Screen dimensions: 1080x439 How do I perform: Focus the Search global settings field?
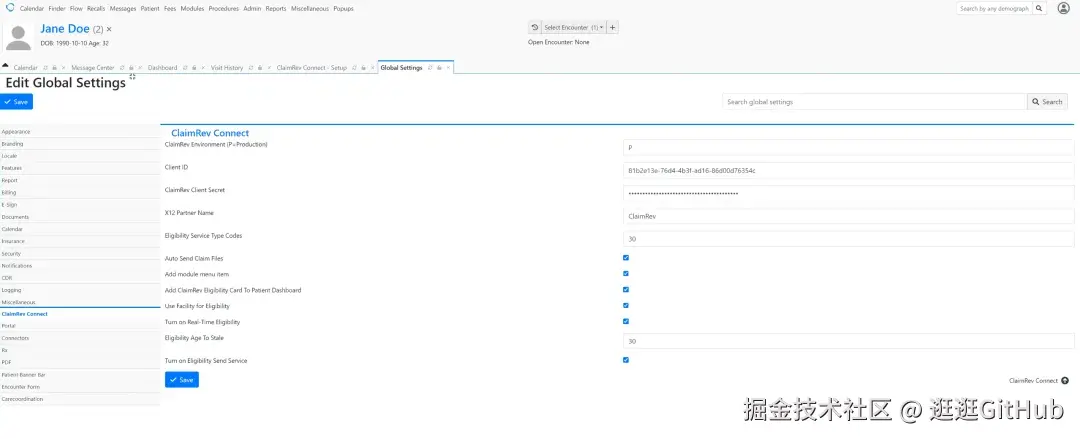click(875, 101)
